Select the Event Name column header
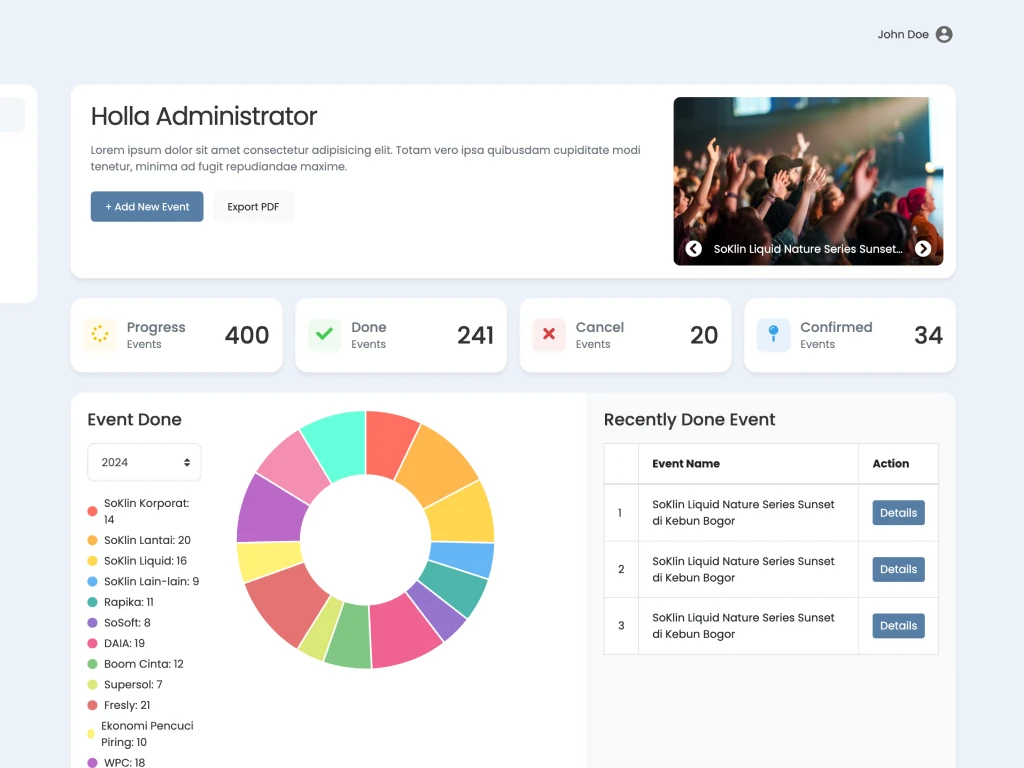The width and height of the screenshot is (1024, 768). click(686, 464)
